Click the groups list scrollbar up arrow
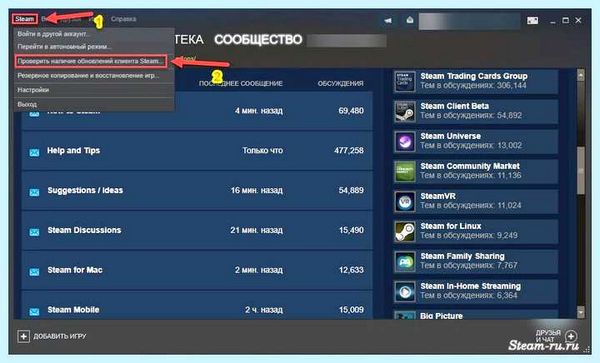Viewport: 600px width, 363px height. coord(580,75)
